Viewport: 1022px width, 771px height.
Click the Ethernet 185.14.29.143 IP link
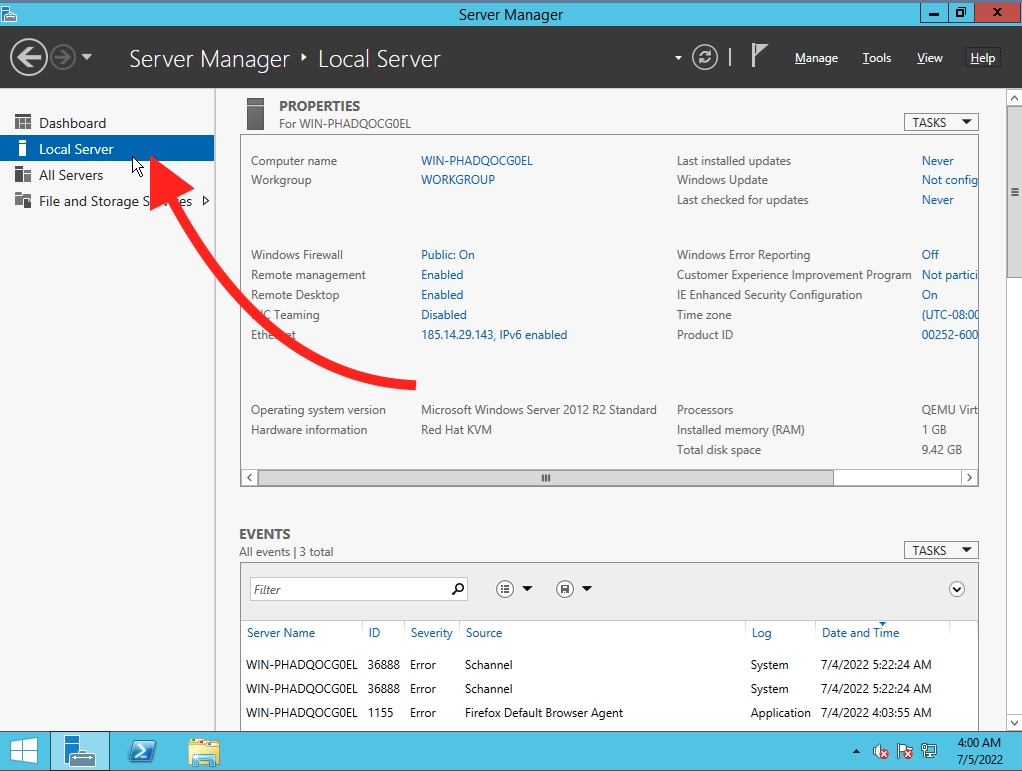pyautogui.click(x=494, y=335)
